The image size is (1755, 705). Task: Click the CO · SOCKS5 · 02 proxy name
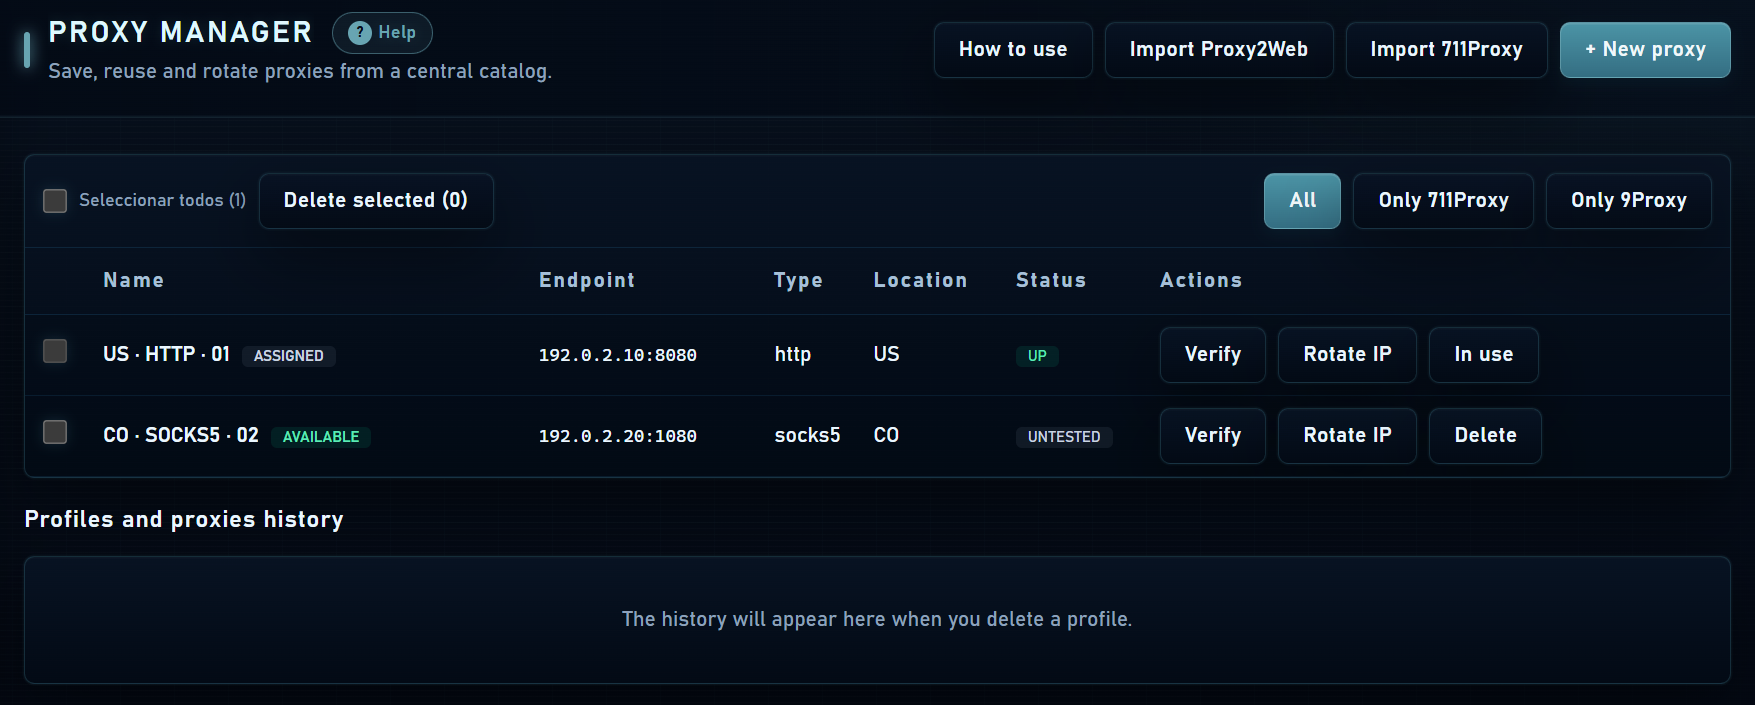click(x=181, y=436)
